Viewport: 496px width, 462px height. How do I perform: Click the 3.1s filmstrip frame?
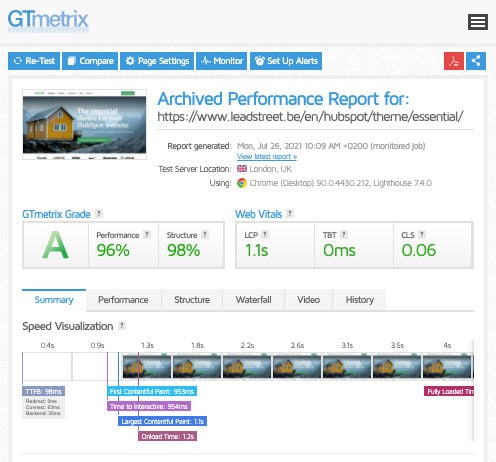coord(347,366)
